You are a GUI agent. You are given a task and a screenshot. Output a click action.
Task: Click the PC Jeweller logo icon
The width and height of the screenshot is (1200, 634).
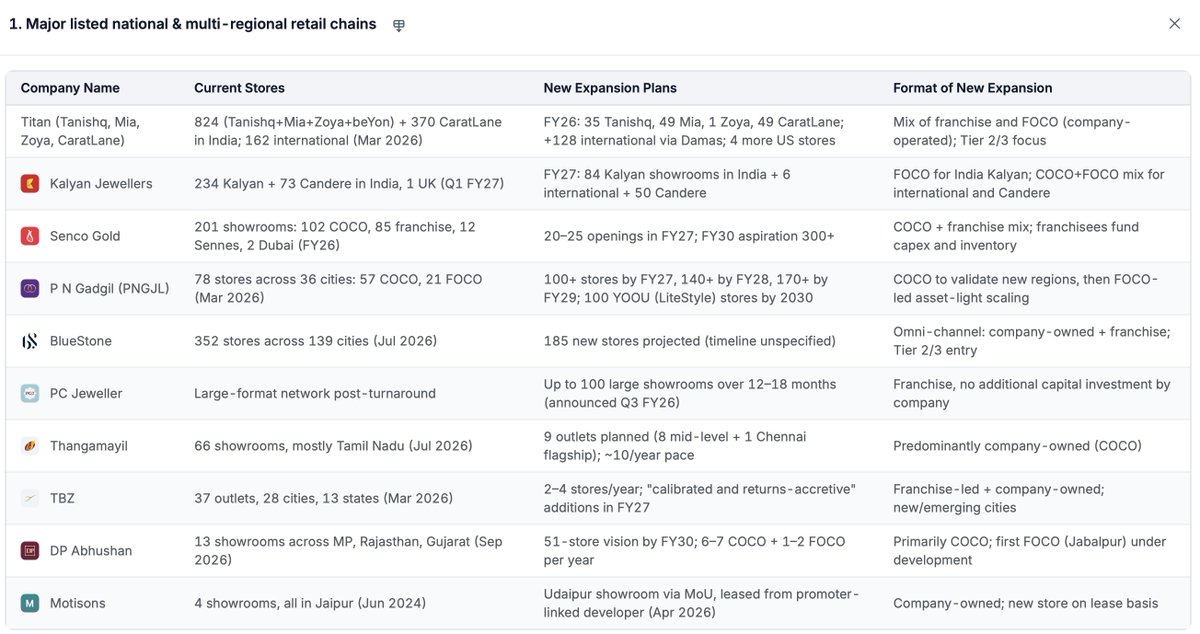pyautogui.click(x=30, y=394)
